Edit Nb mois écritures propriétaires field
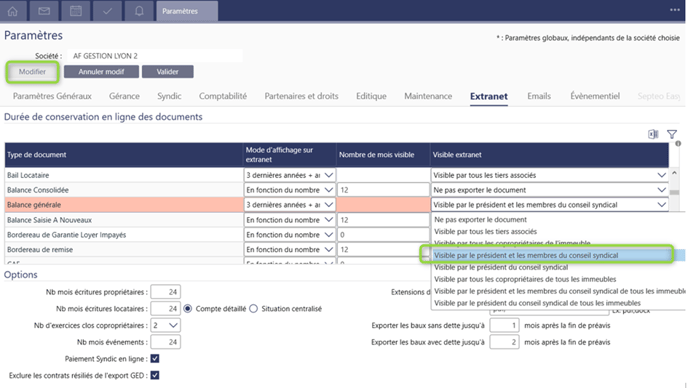The height and width of the screenshot is (388, 688). (x=165, y=292)
